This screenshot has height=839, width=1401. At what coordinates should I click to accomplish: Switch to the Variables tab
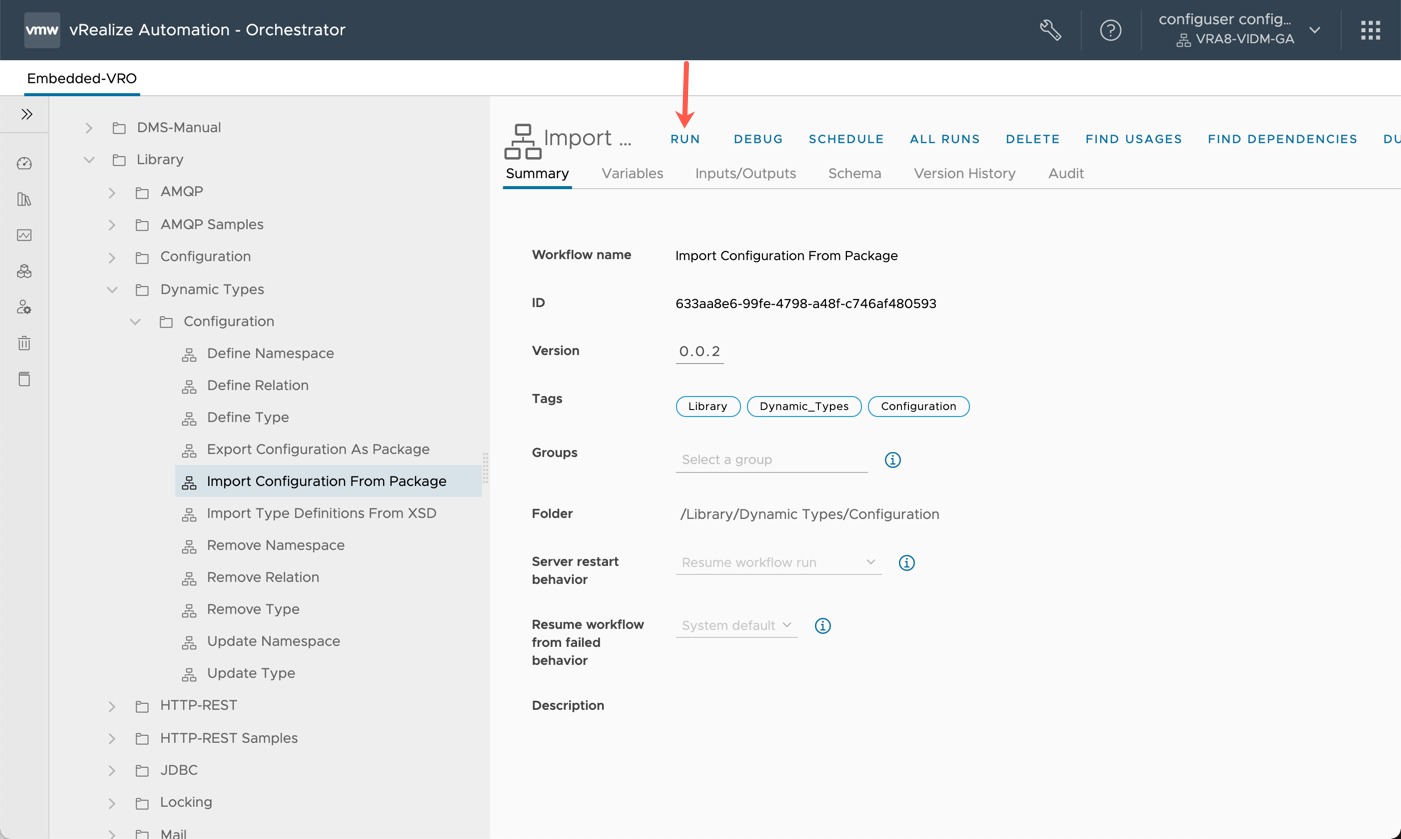(x=632, y=173)
